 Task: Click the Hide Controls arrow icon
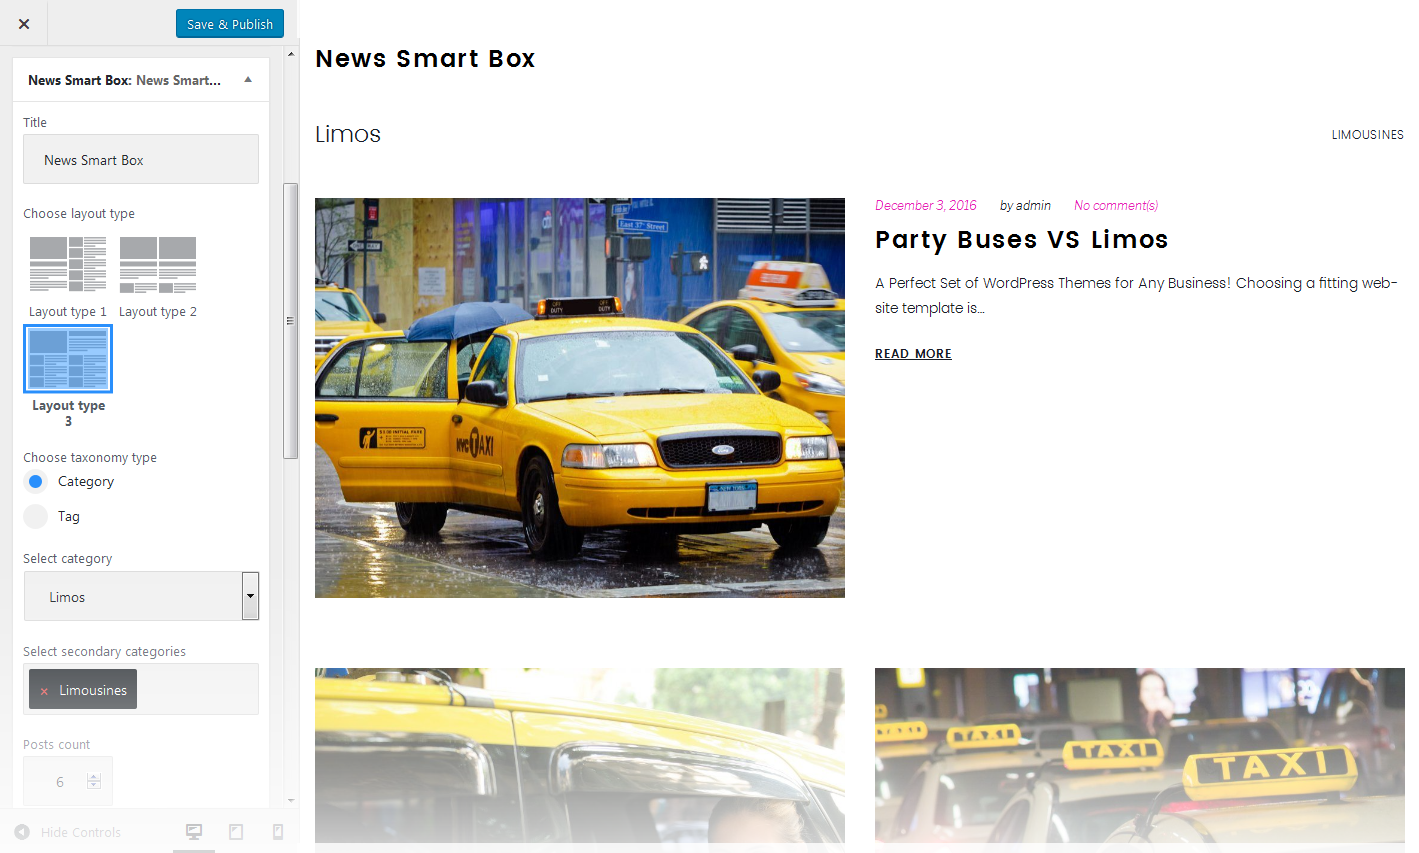[22, 832]
